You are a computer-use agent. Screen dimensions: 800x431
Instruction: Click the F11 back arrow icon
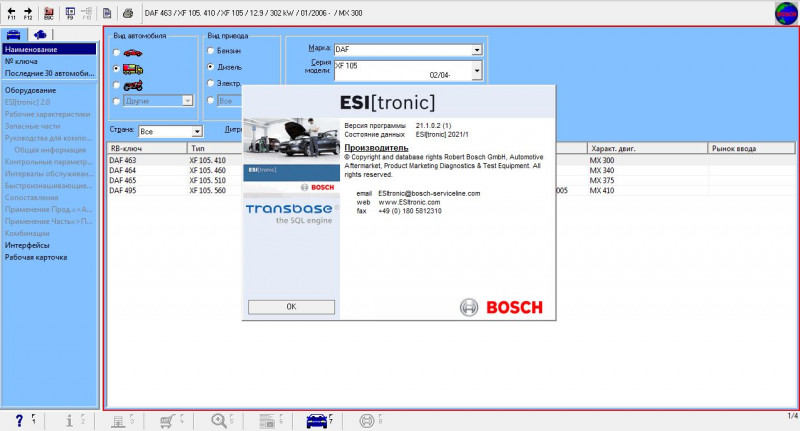11,13
